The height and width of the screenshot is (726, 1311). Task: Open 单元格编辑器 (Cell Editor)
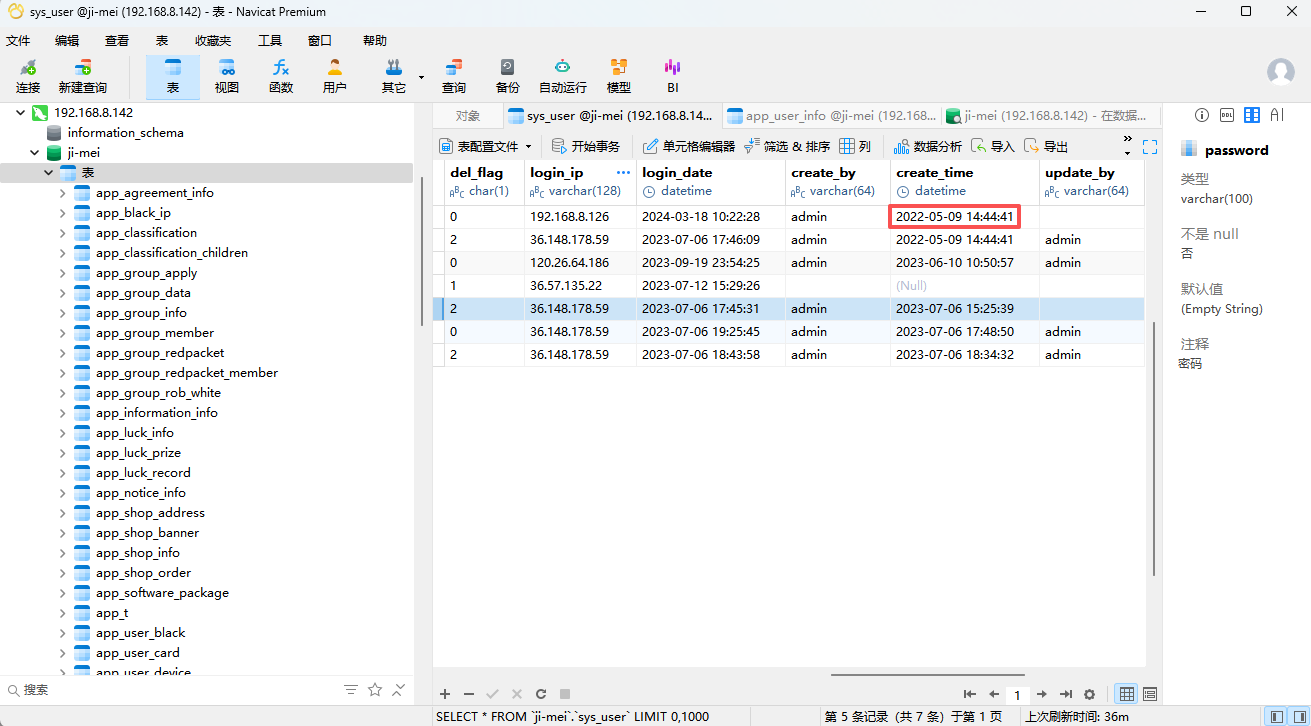click(x=688, y=146)
